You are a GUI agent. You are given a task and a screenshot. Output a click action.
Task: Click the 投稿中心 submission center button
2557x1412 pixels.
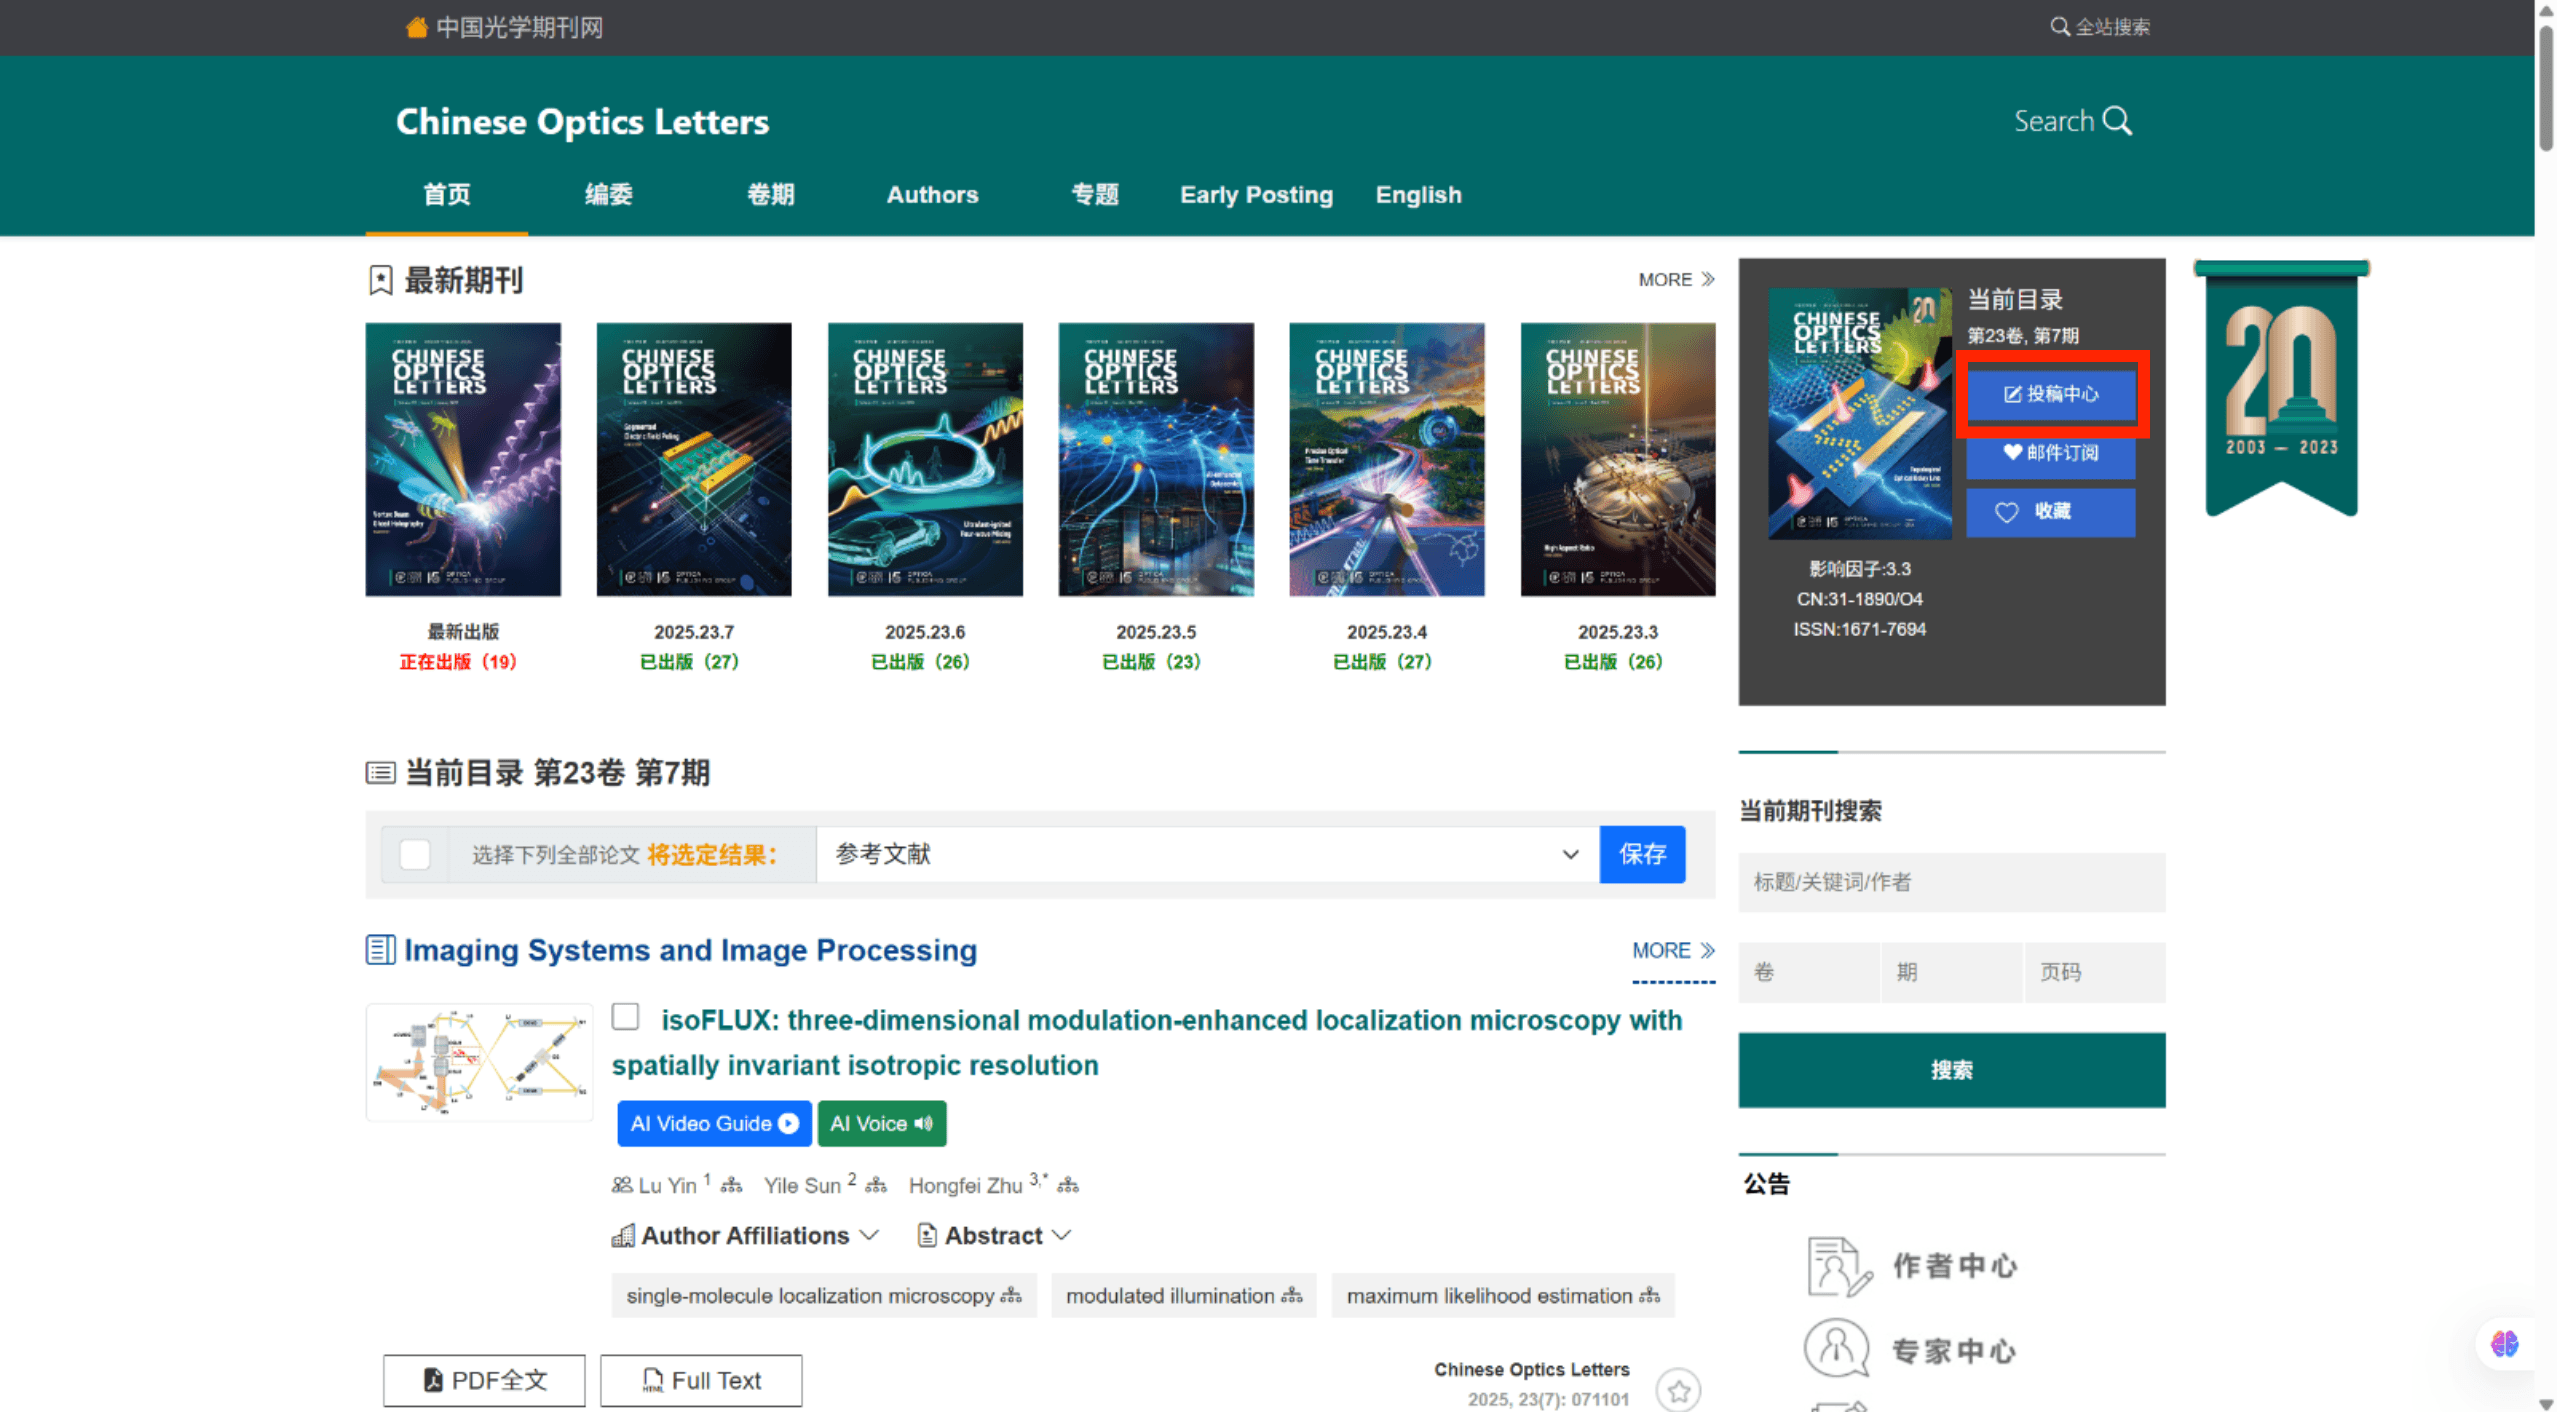pos(2051,394)
